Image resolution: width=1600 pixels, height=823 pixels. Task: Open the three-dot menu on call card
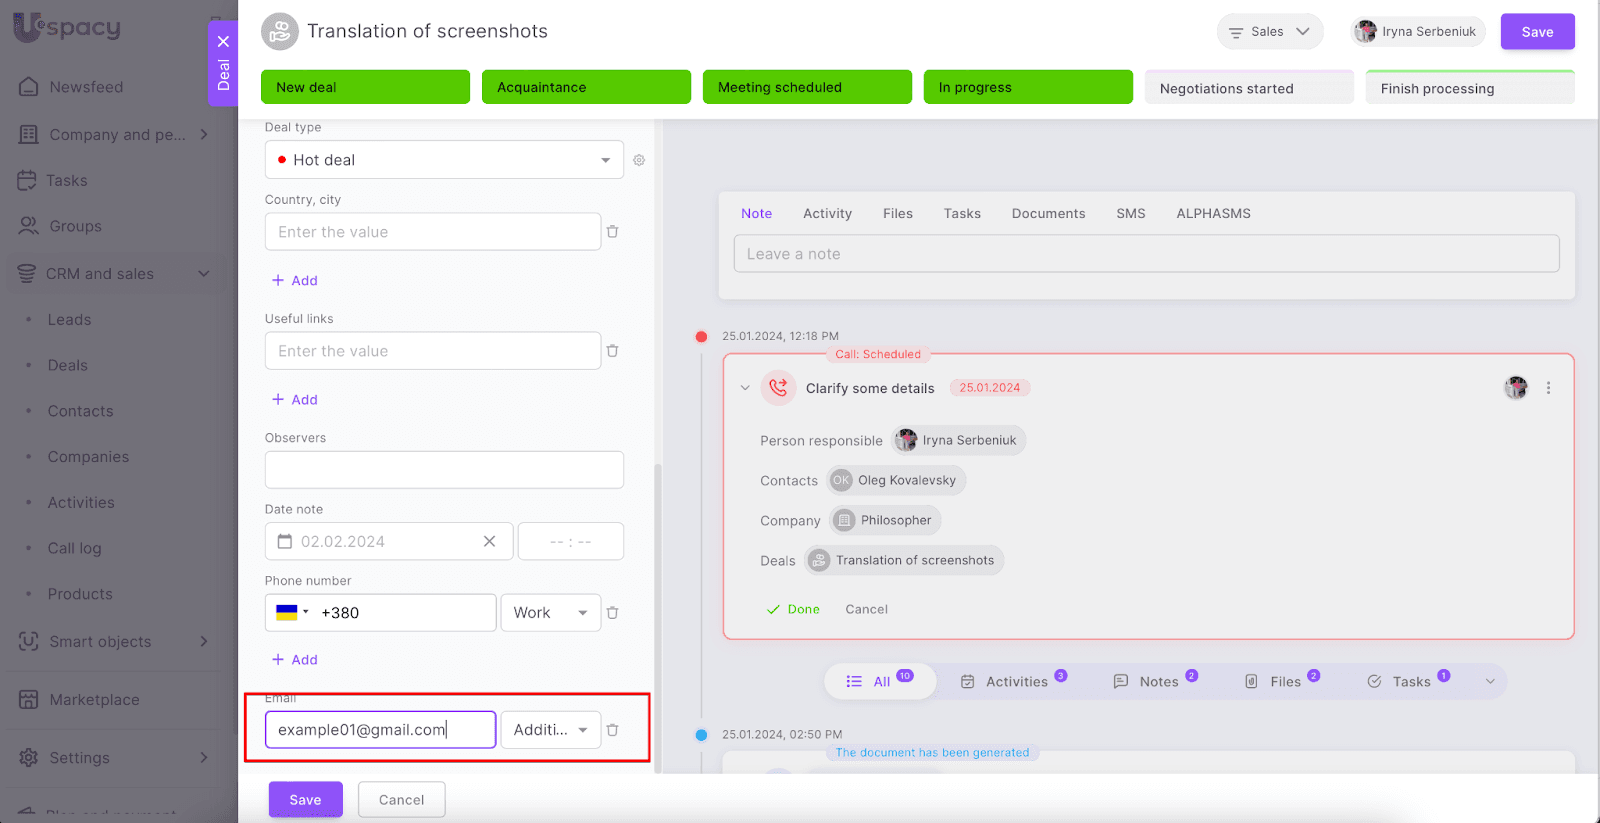tap(1548, 388)
